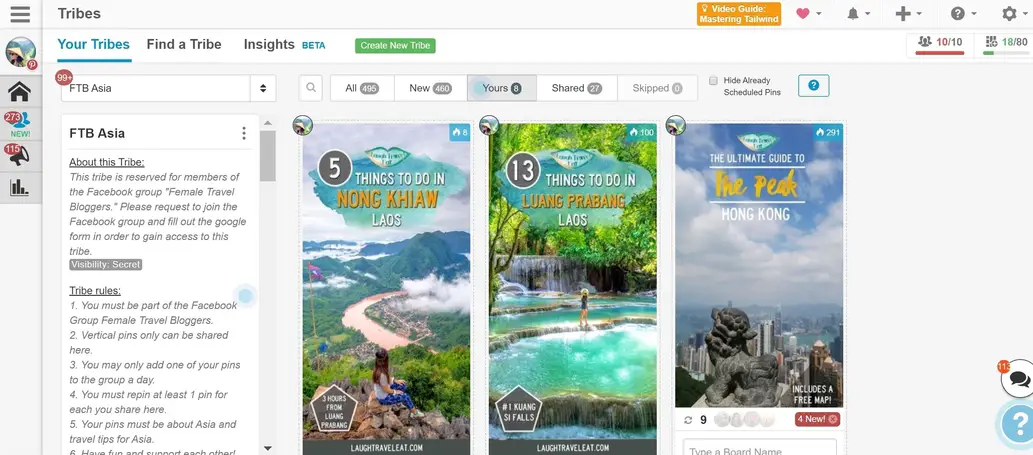The image size is (1033, 455).
Task: Click scroll-down arrow of tribe info panel
Action: click(x=267, y=448)
